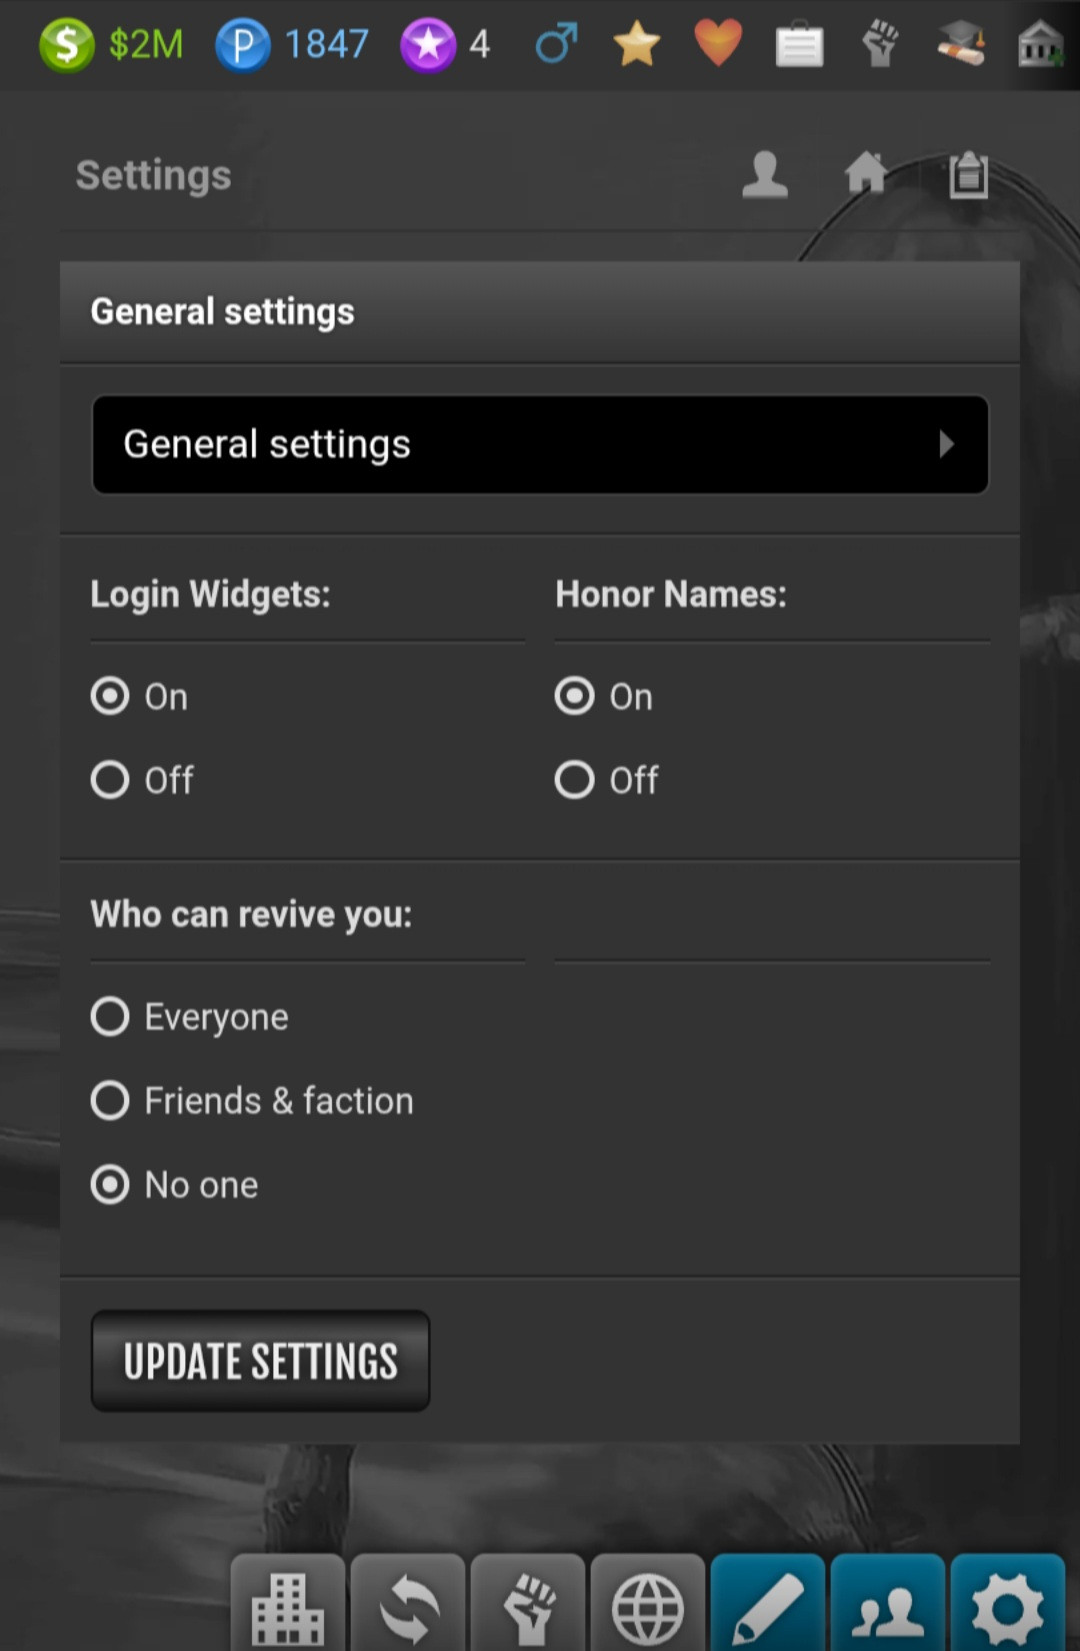Screen dimensions: 1080x1651
Task: Open the pencil edit tab
Action: 767,1605
